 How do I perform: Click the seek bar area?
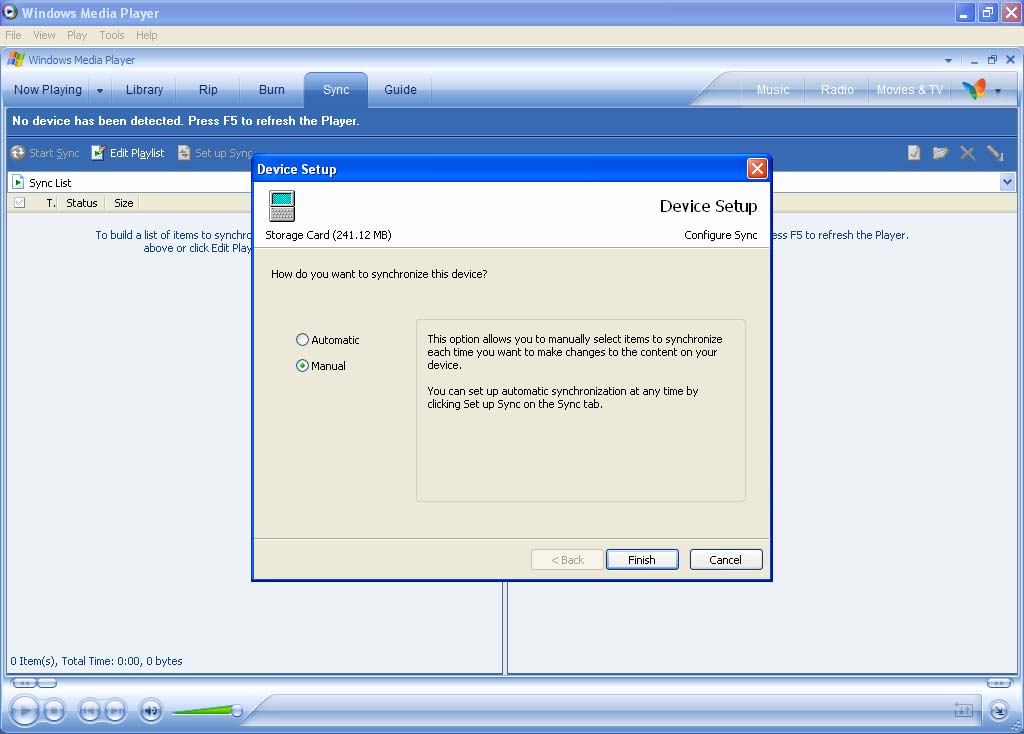[601, 710]
